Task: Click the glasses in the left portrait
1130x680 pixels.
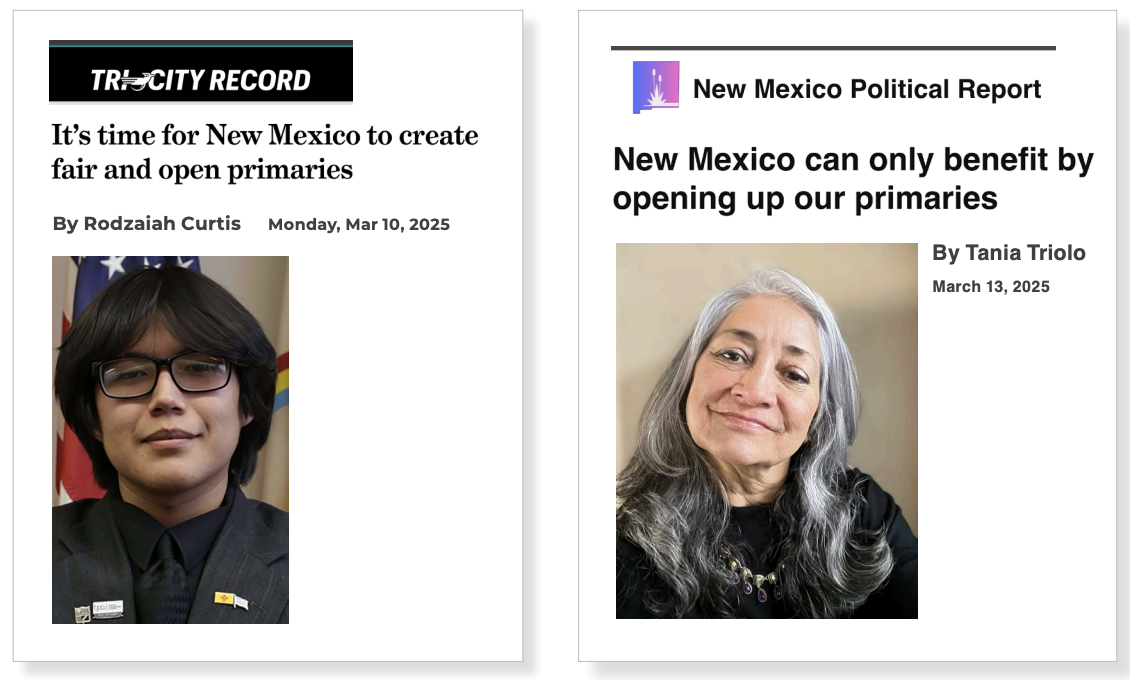Action: click(165, 375)
